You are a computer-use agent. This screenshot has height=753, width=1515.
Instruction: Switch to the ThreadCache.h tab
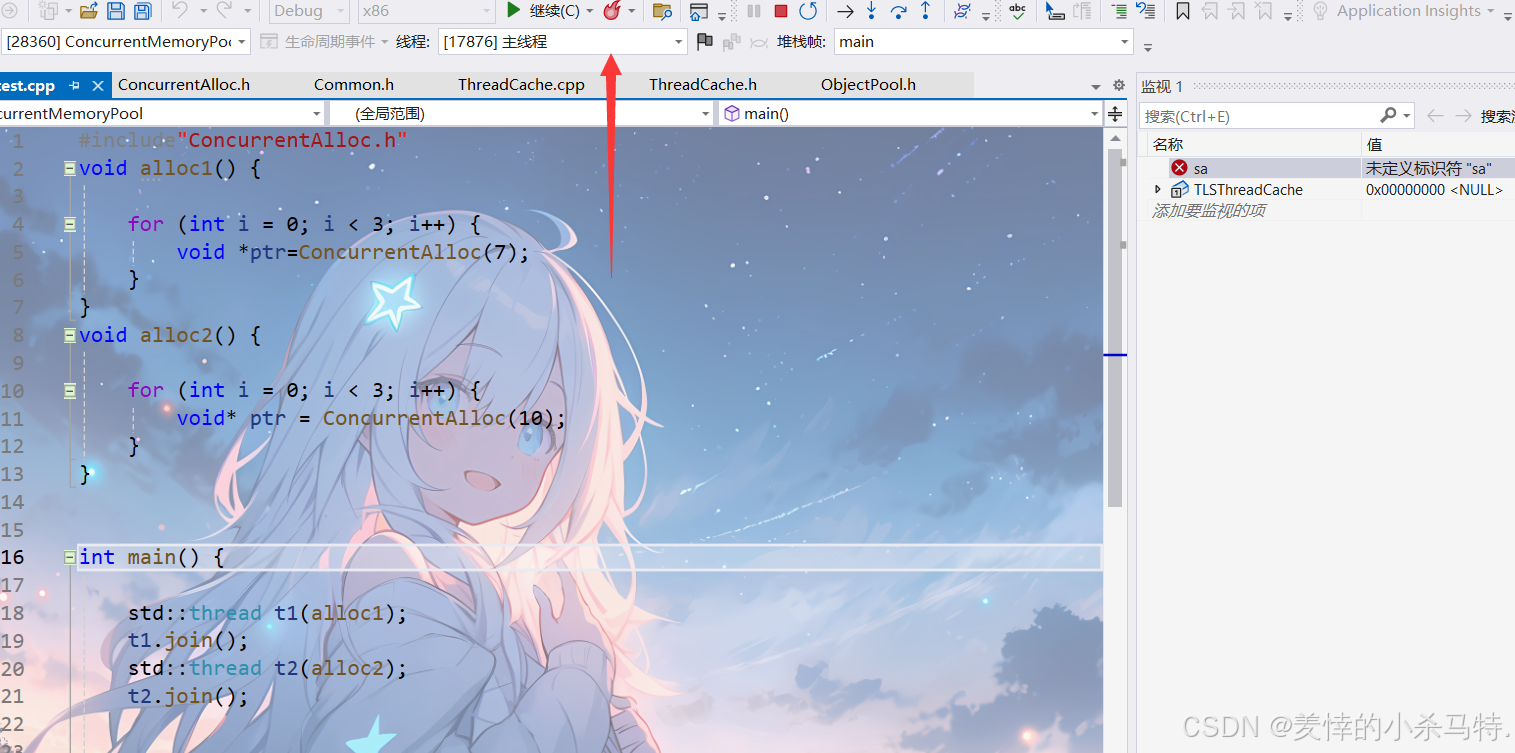[703, 85]
